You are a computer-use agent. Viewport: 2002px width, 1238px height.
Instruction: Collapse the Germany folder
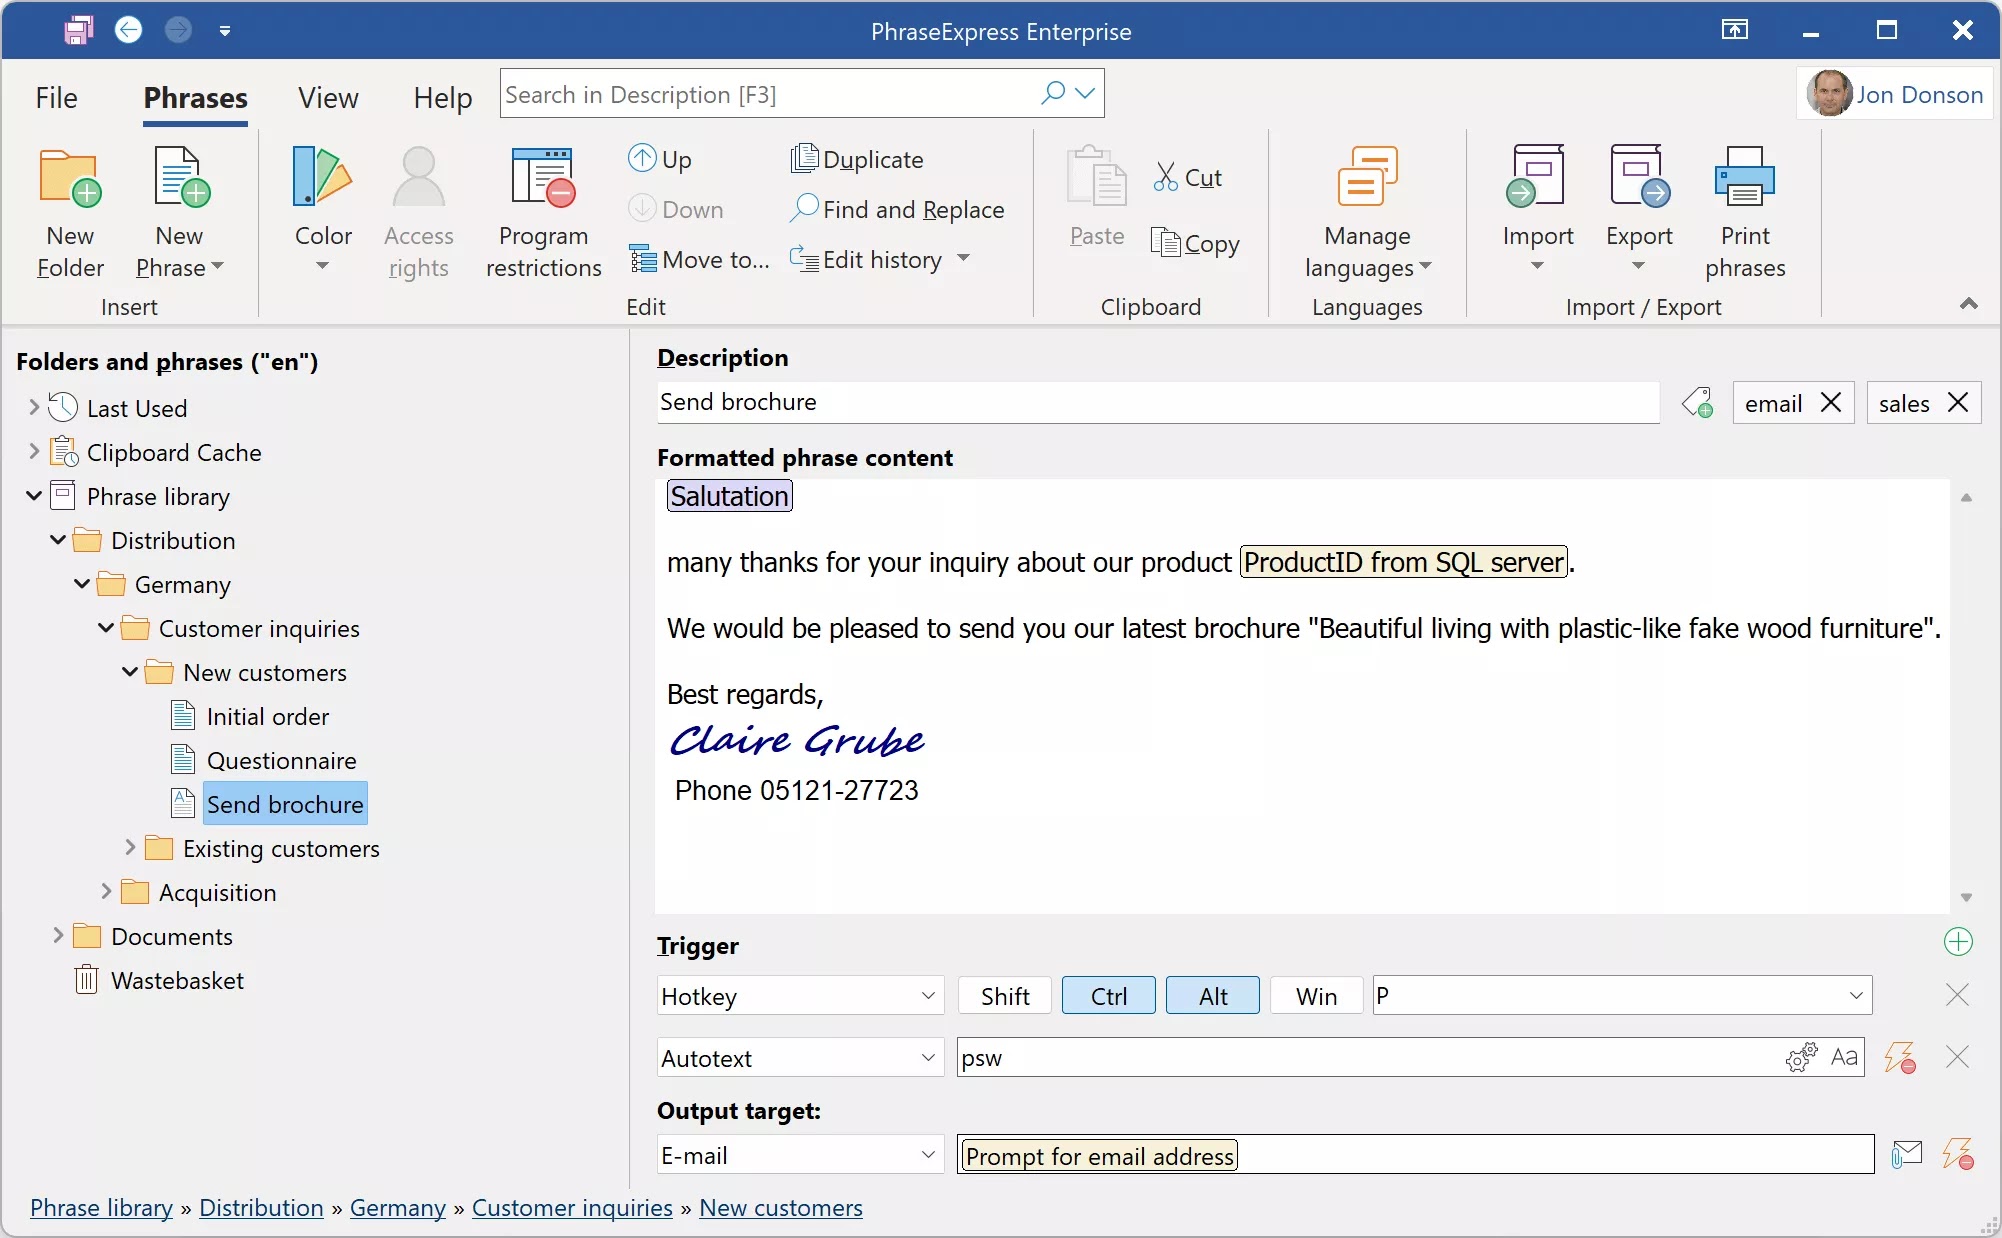[x=82, y=584]
